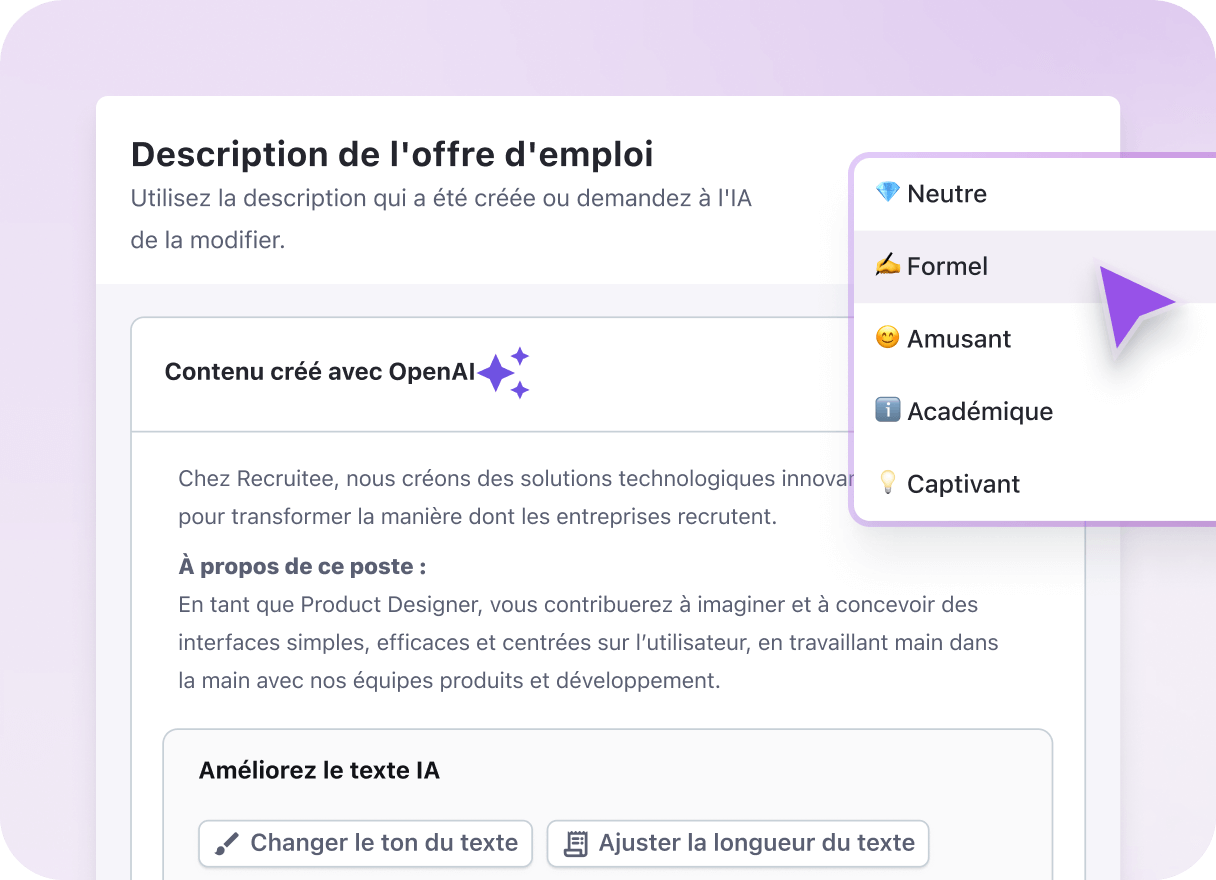Click the writing-hand icon beside Formel
Screen dimensions: 1216x880
coord(889,266)
